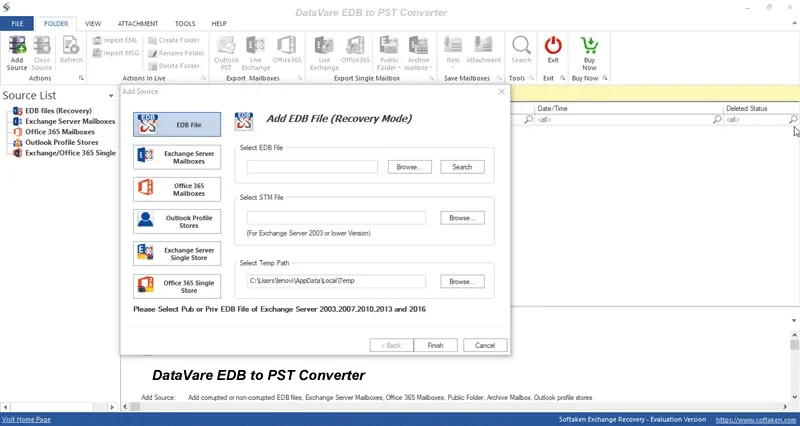
Task: Expand the Actions group launcher
Action: [81, 78]
